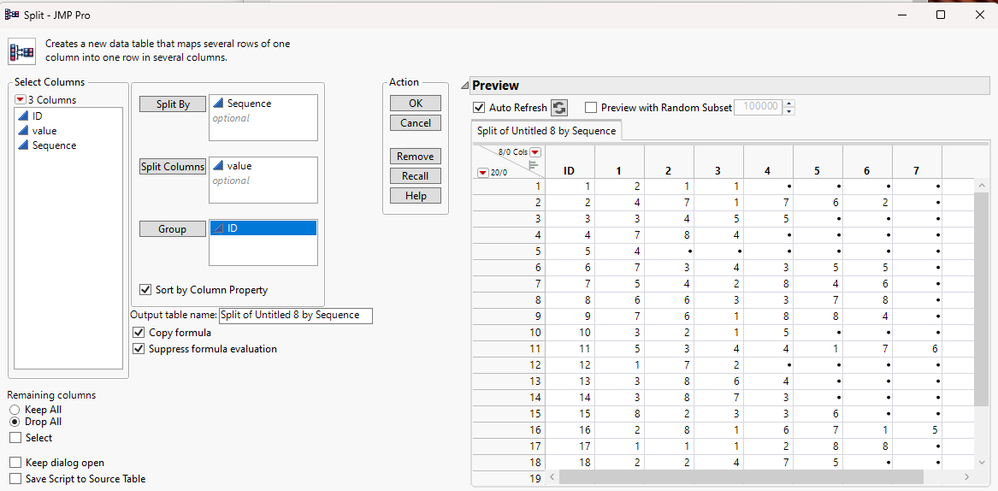
Task: Click the Group button
Action: click(173, 229)
